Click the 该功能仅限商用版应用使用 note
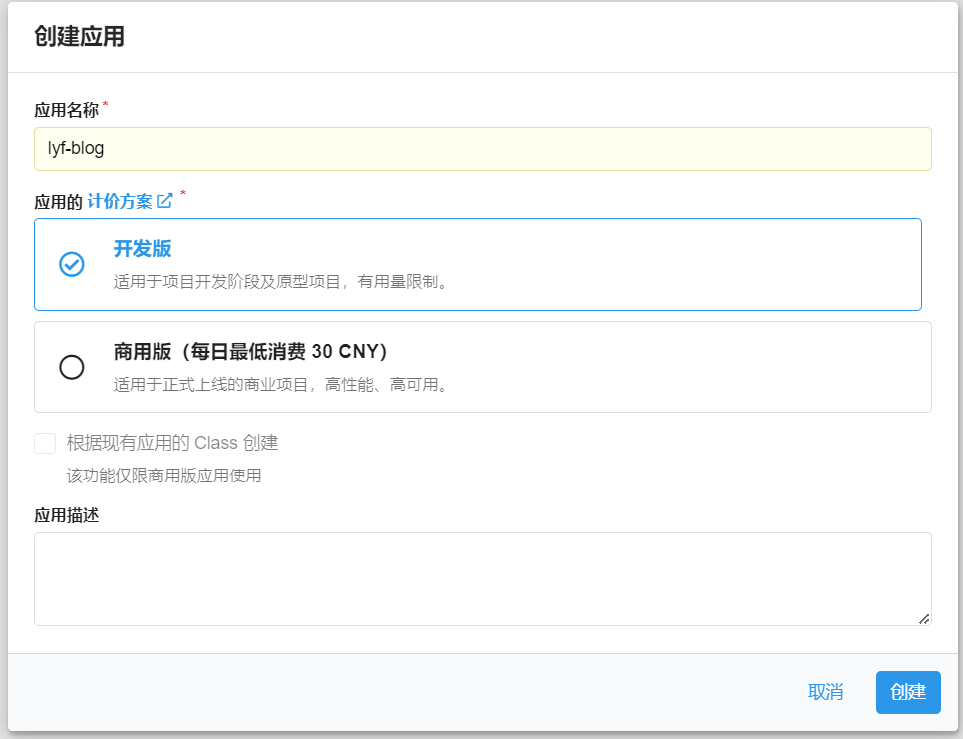The height and width of the screenshot is (739, 963). tap(164, 475)
